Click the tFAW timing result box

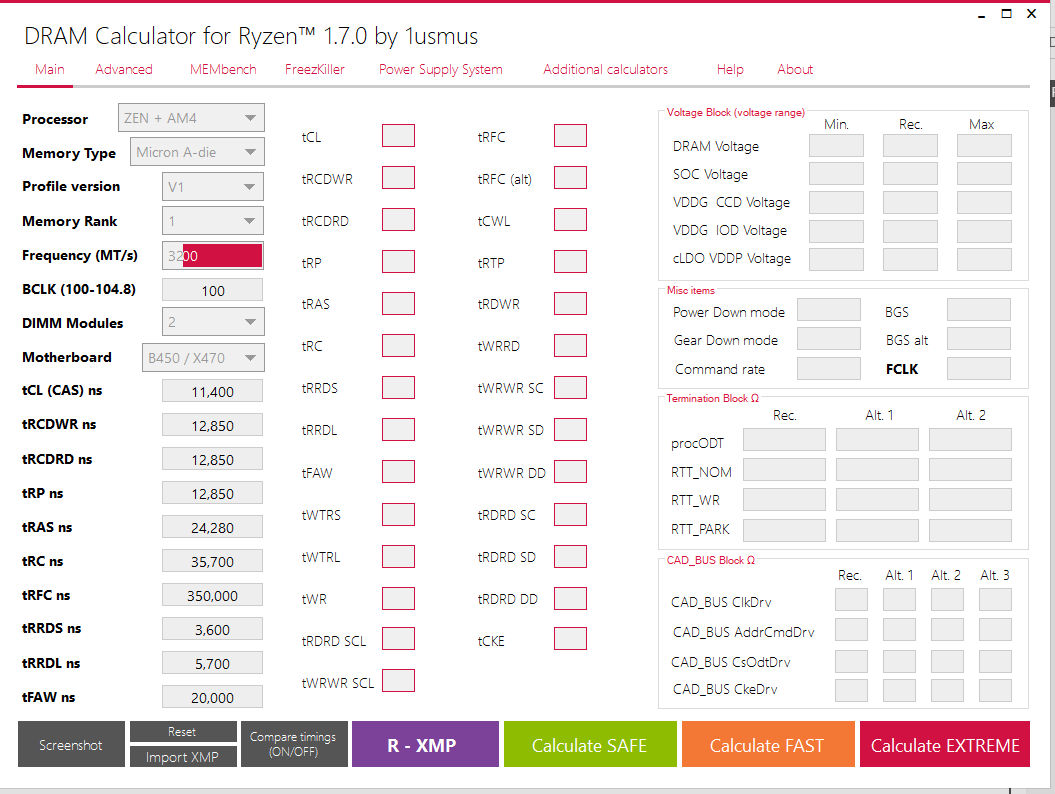tap(398, 472)
